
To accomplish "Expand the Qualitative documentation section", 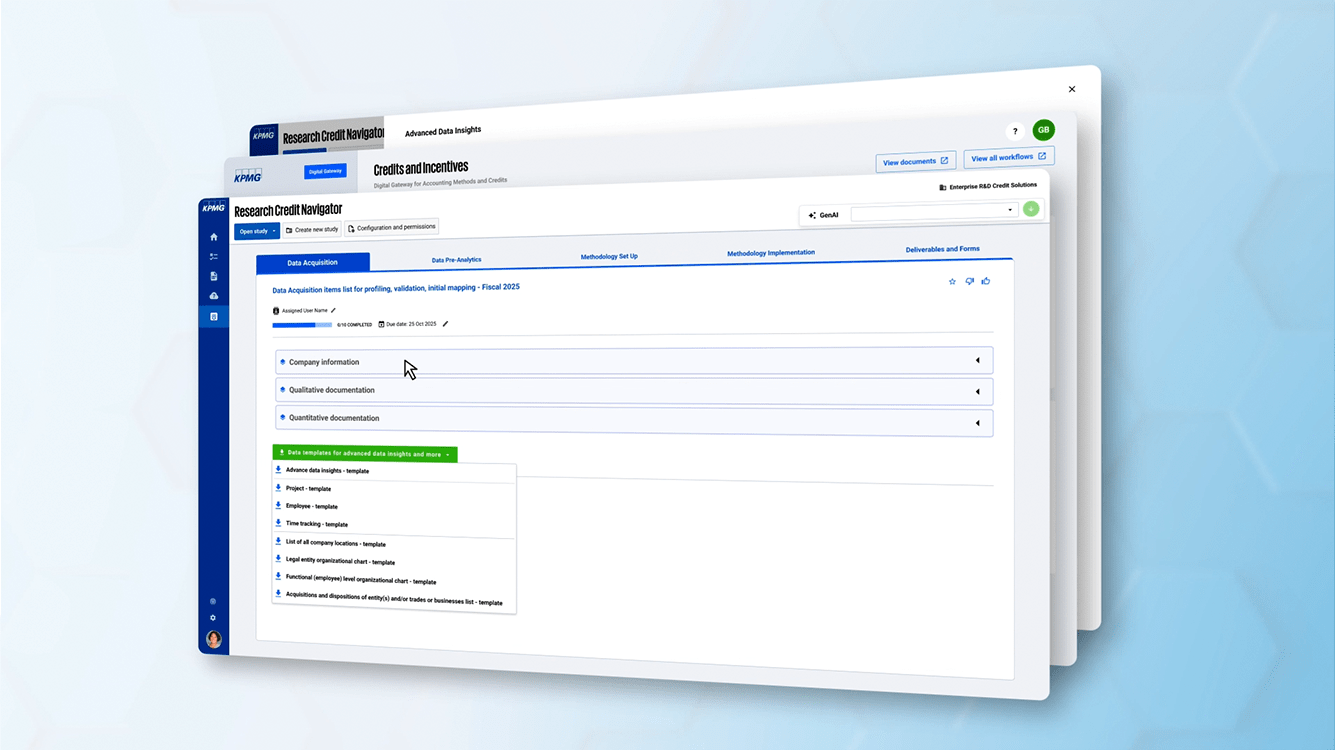I will click(634, 391).
